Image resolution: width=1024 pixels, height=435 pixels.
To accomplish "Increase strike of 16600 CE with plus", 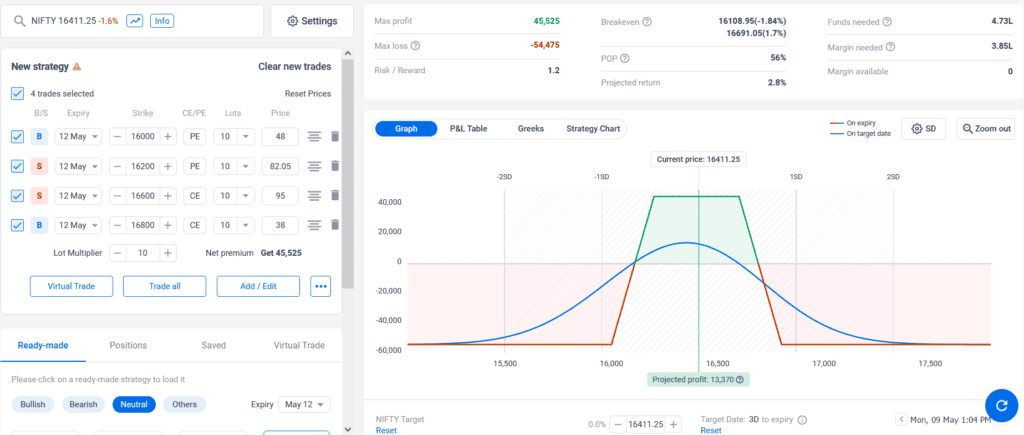I will pyautogui.click(x=168, y=195).
